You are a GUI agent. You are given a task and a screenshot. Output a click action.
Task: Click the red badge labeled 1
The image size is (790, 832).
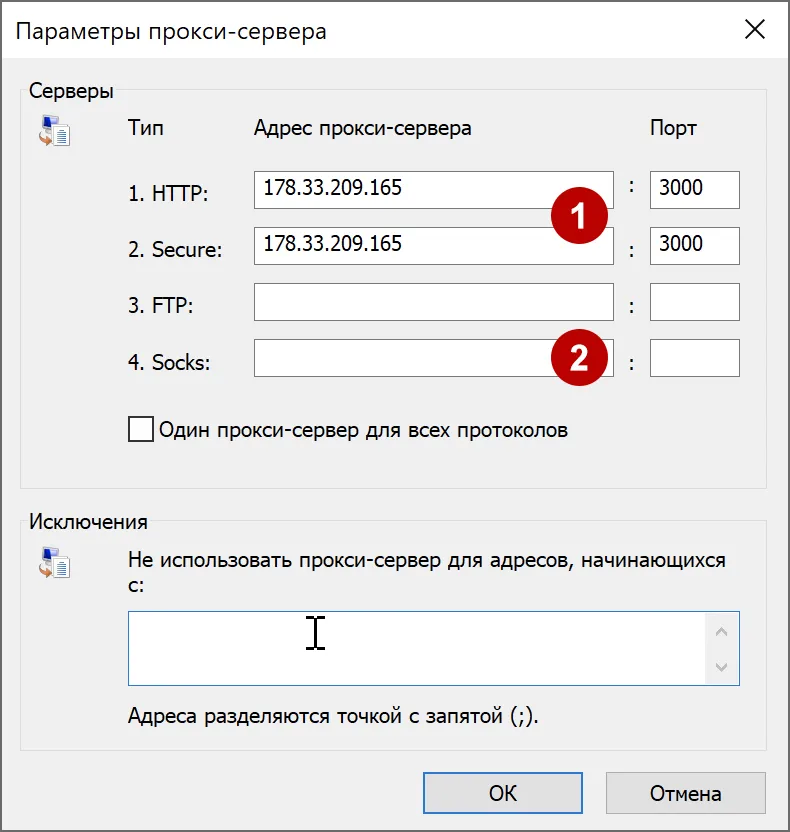(x=581, y=215)
